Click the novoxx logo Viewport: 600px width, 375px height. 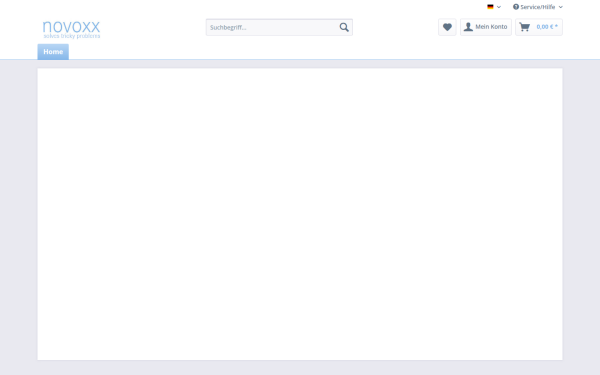(x=71, y=29)
